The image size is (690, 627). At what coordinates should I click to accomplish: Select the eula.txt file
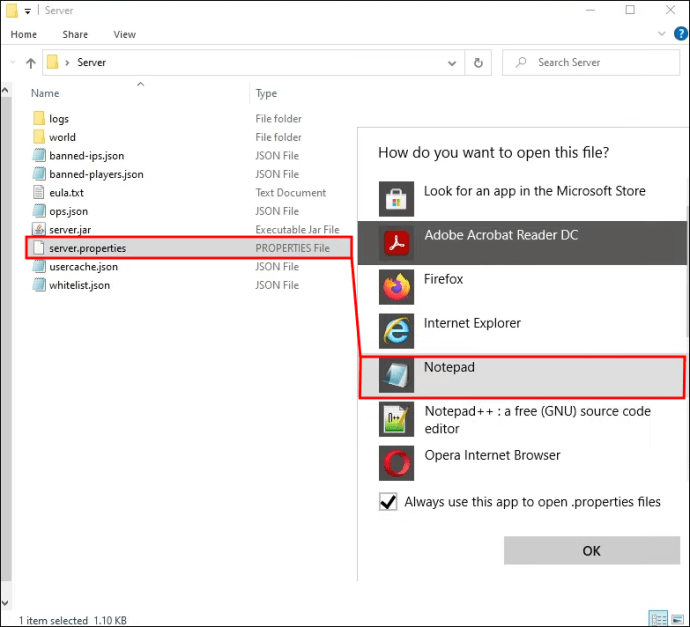(66, 193)
